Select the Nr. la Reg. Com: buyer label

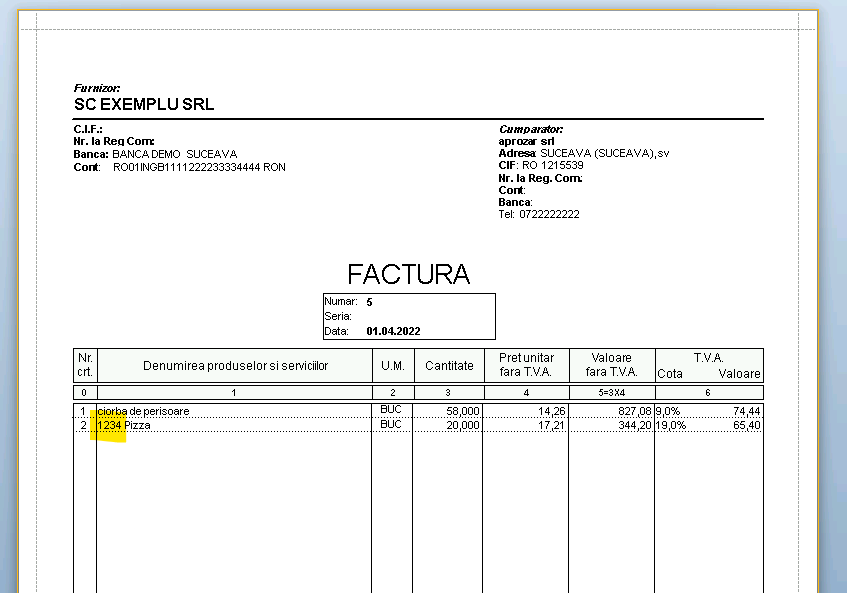[540, 178]
